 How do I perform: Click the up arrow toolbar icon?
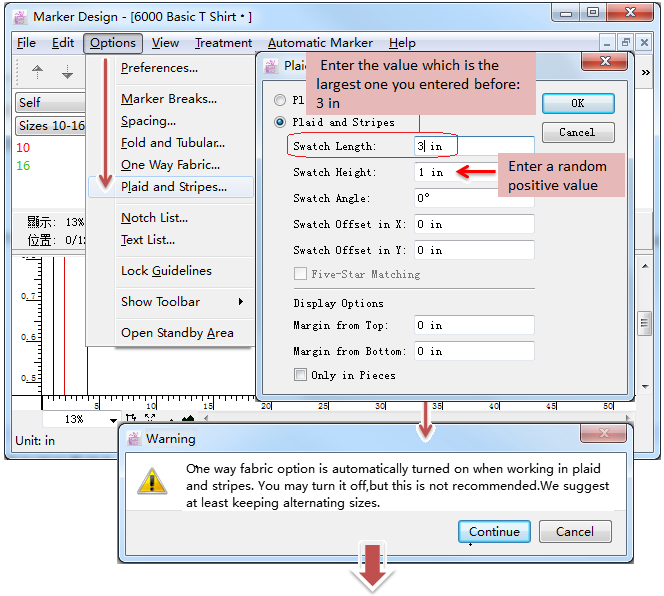38,72
